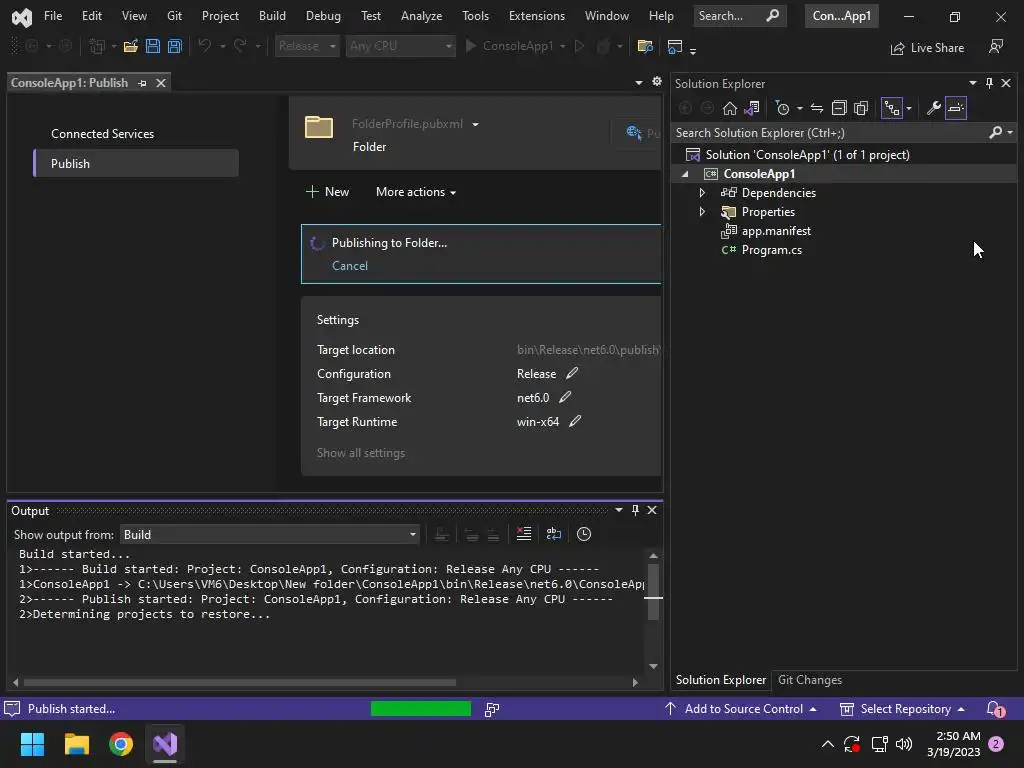Viewport: 1024px width, 768px height.
Task: Switch between solutions and folder views
Action: [x=752, y=108]
